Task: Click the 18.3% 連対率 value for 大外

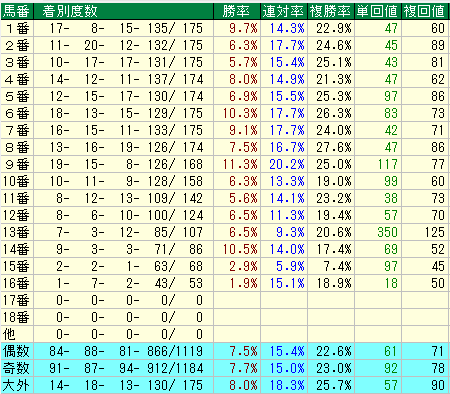Action: pyautogui.click(x=287, y=386)
